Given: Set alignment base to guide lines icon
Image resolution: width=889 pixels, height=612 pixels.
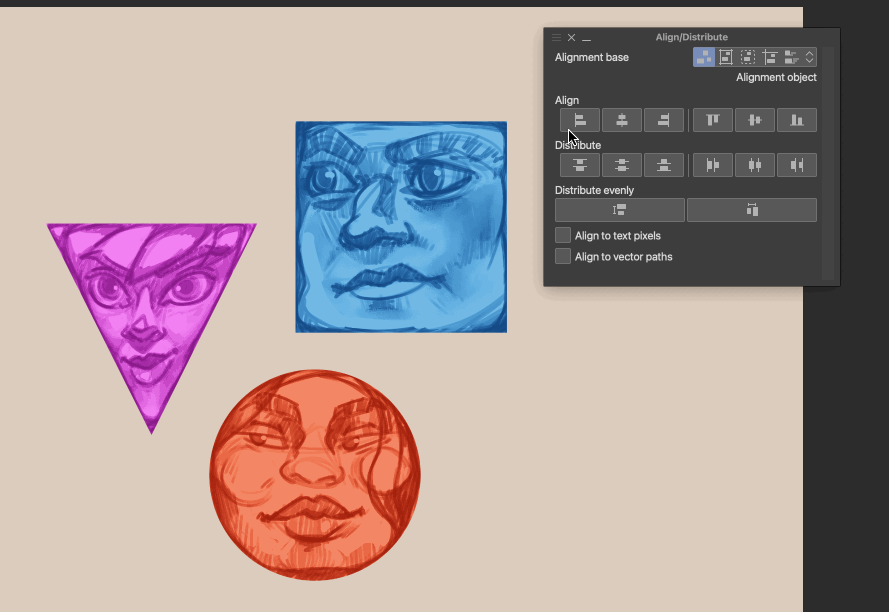Looking at the screenshot, I should 769,57.
